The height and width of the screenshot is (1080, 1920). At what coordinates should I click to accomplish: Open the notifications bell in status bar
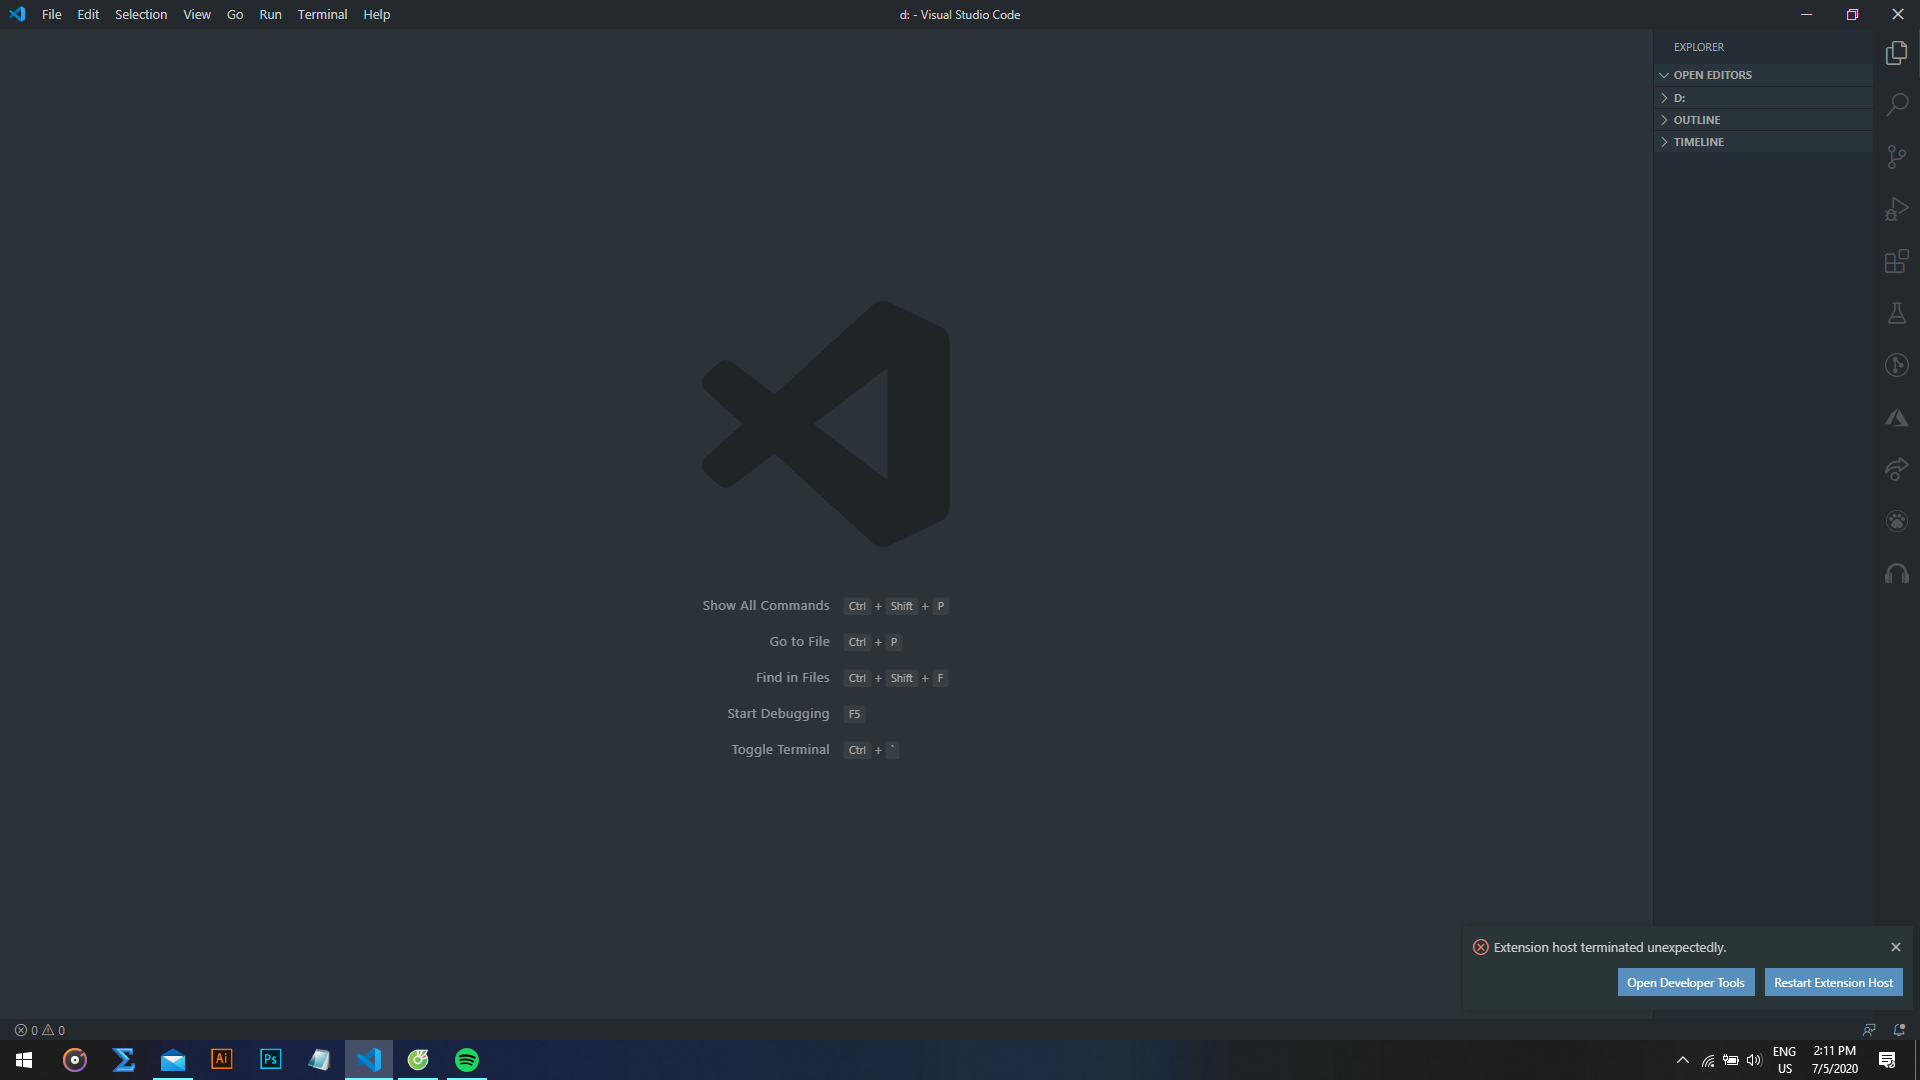(1898, 1029)
